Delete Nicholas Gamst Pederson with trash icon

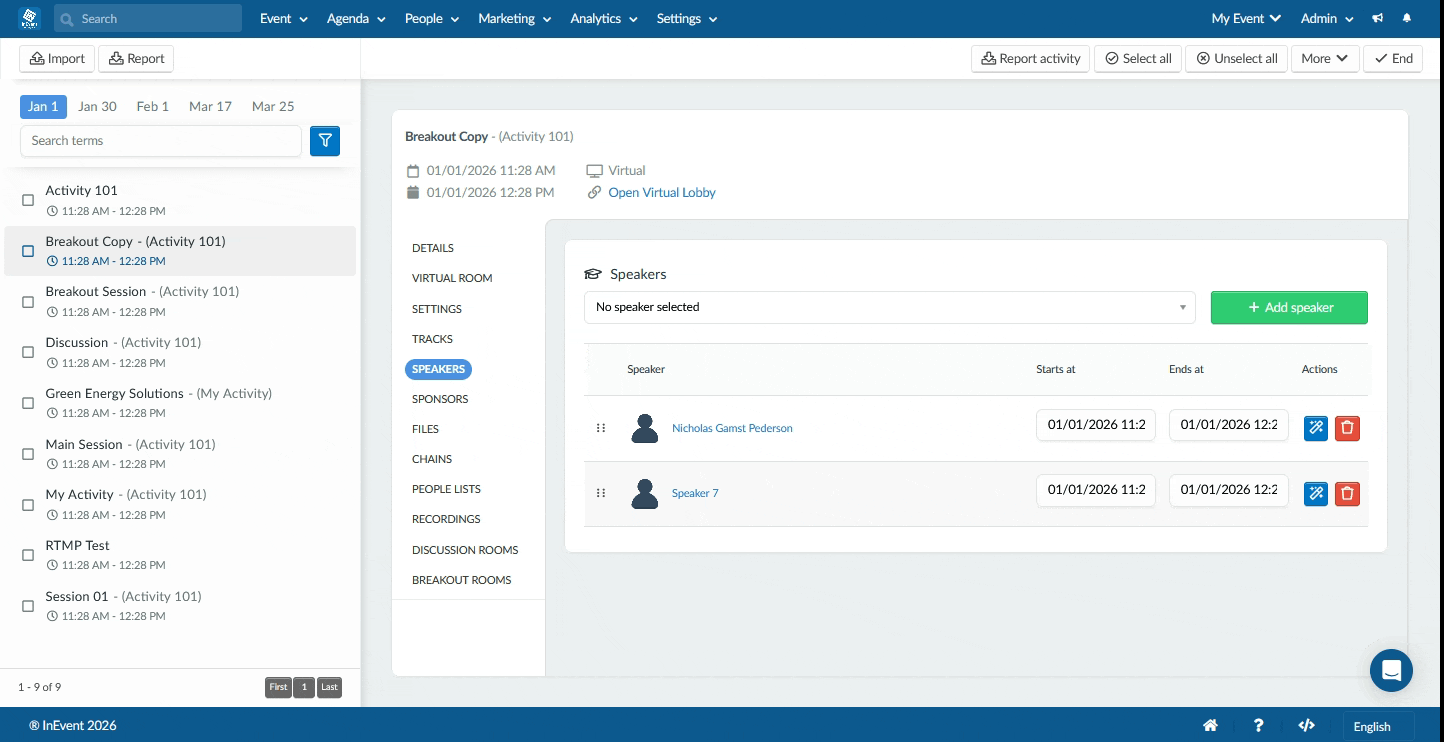tap(1347, 428)
